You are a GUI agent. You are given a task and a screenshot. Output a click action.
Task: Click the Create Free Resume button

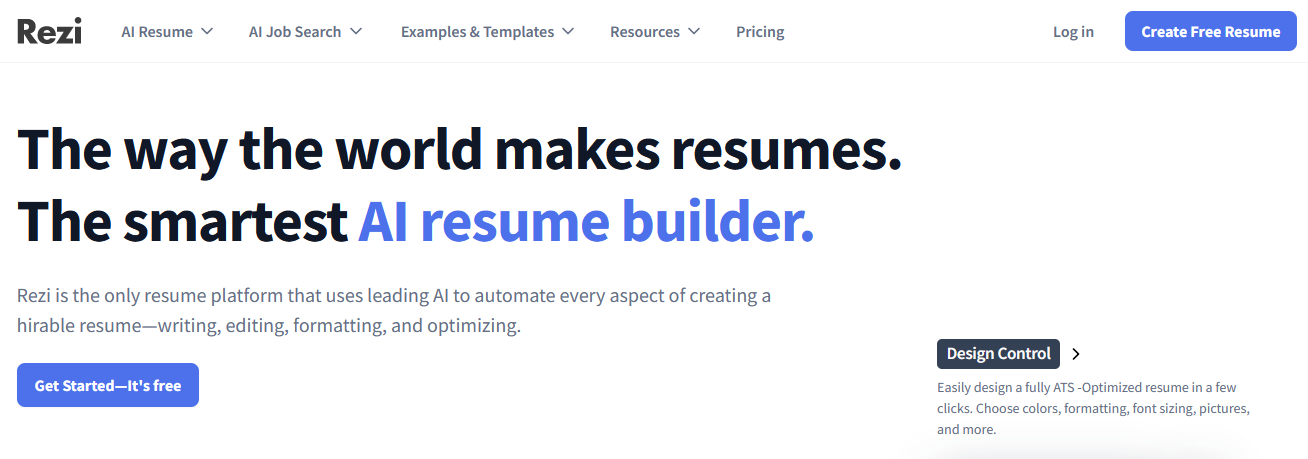click(x=1210, y=31)
